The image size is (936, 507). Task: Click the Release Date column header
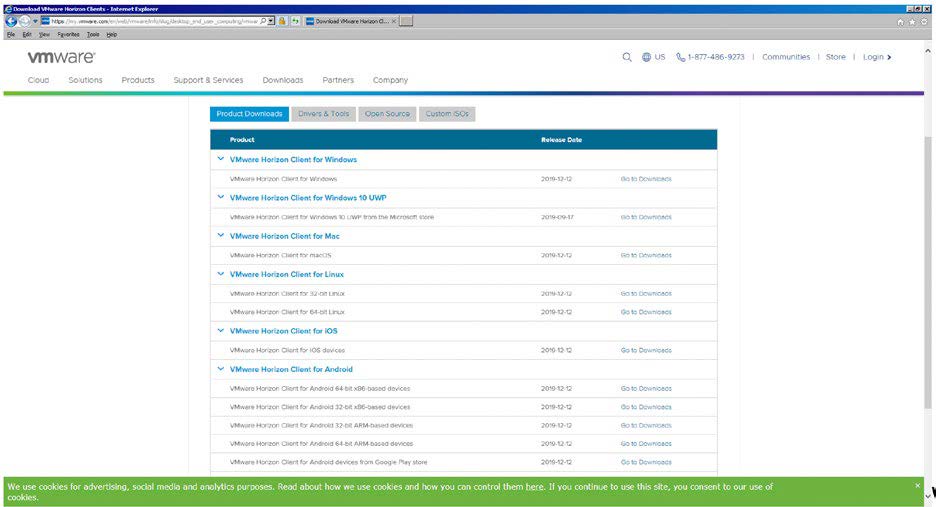coord(561,140)
